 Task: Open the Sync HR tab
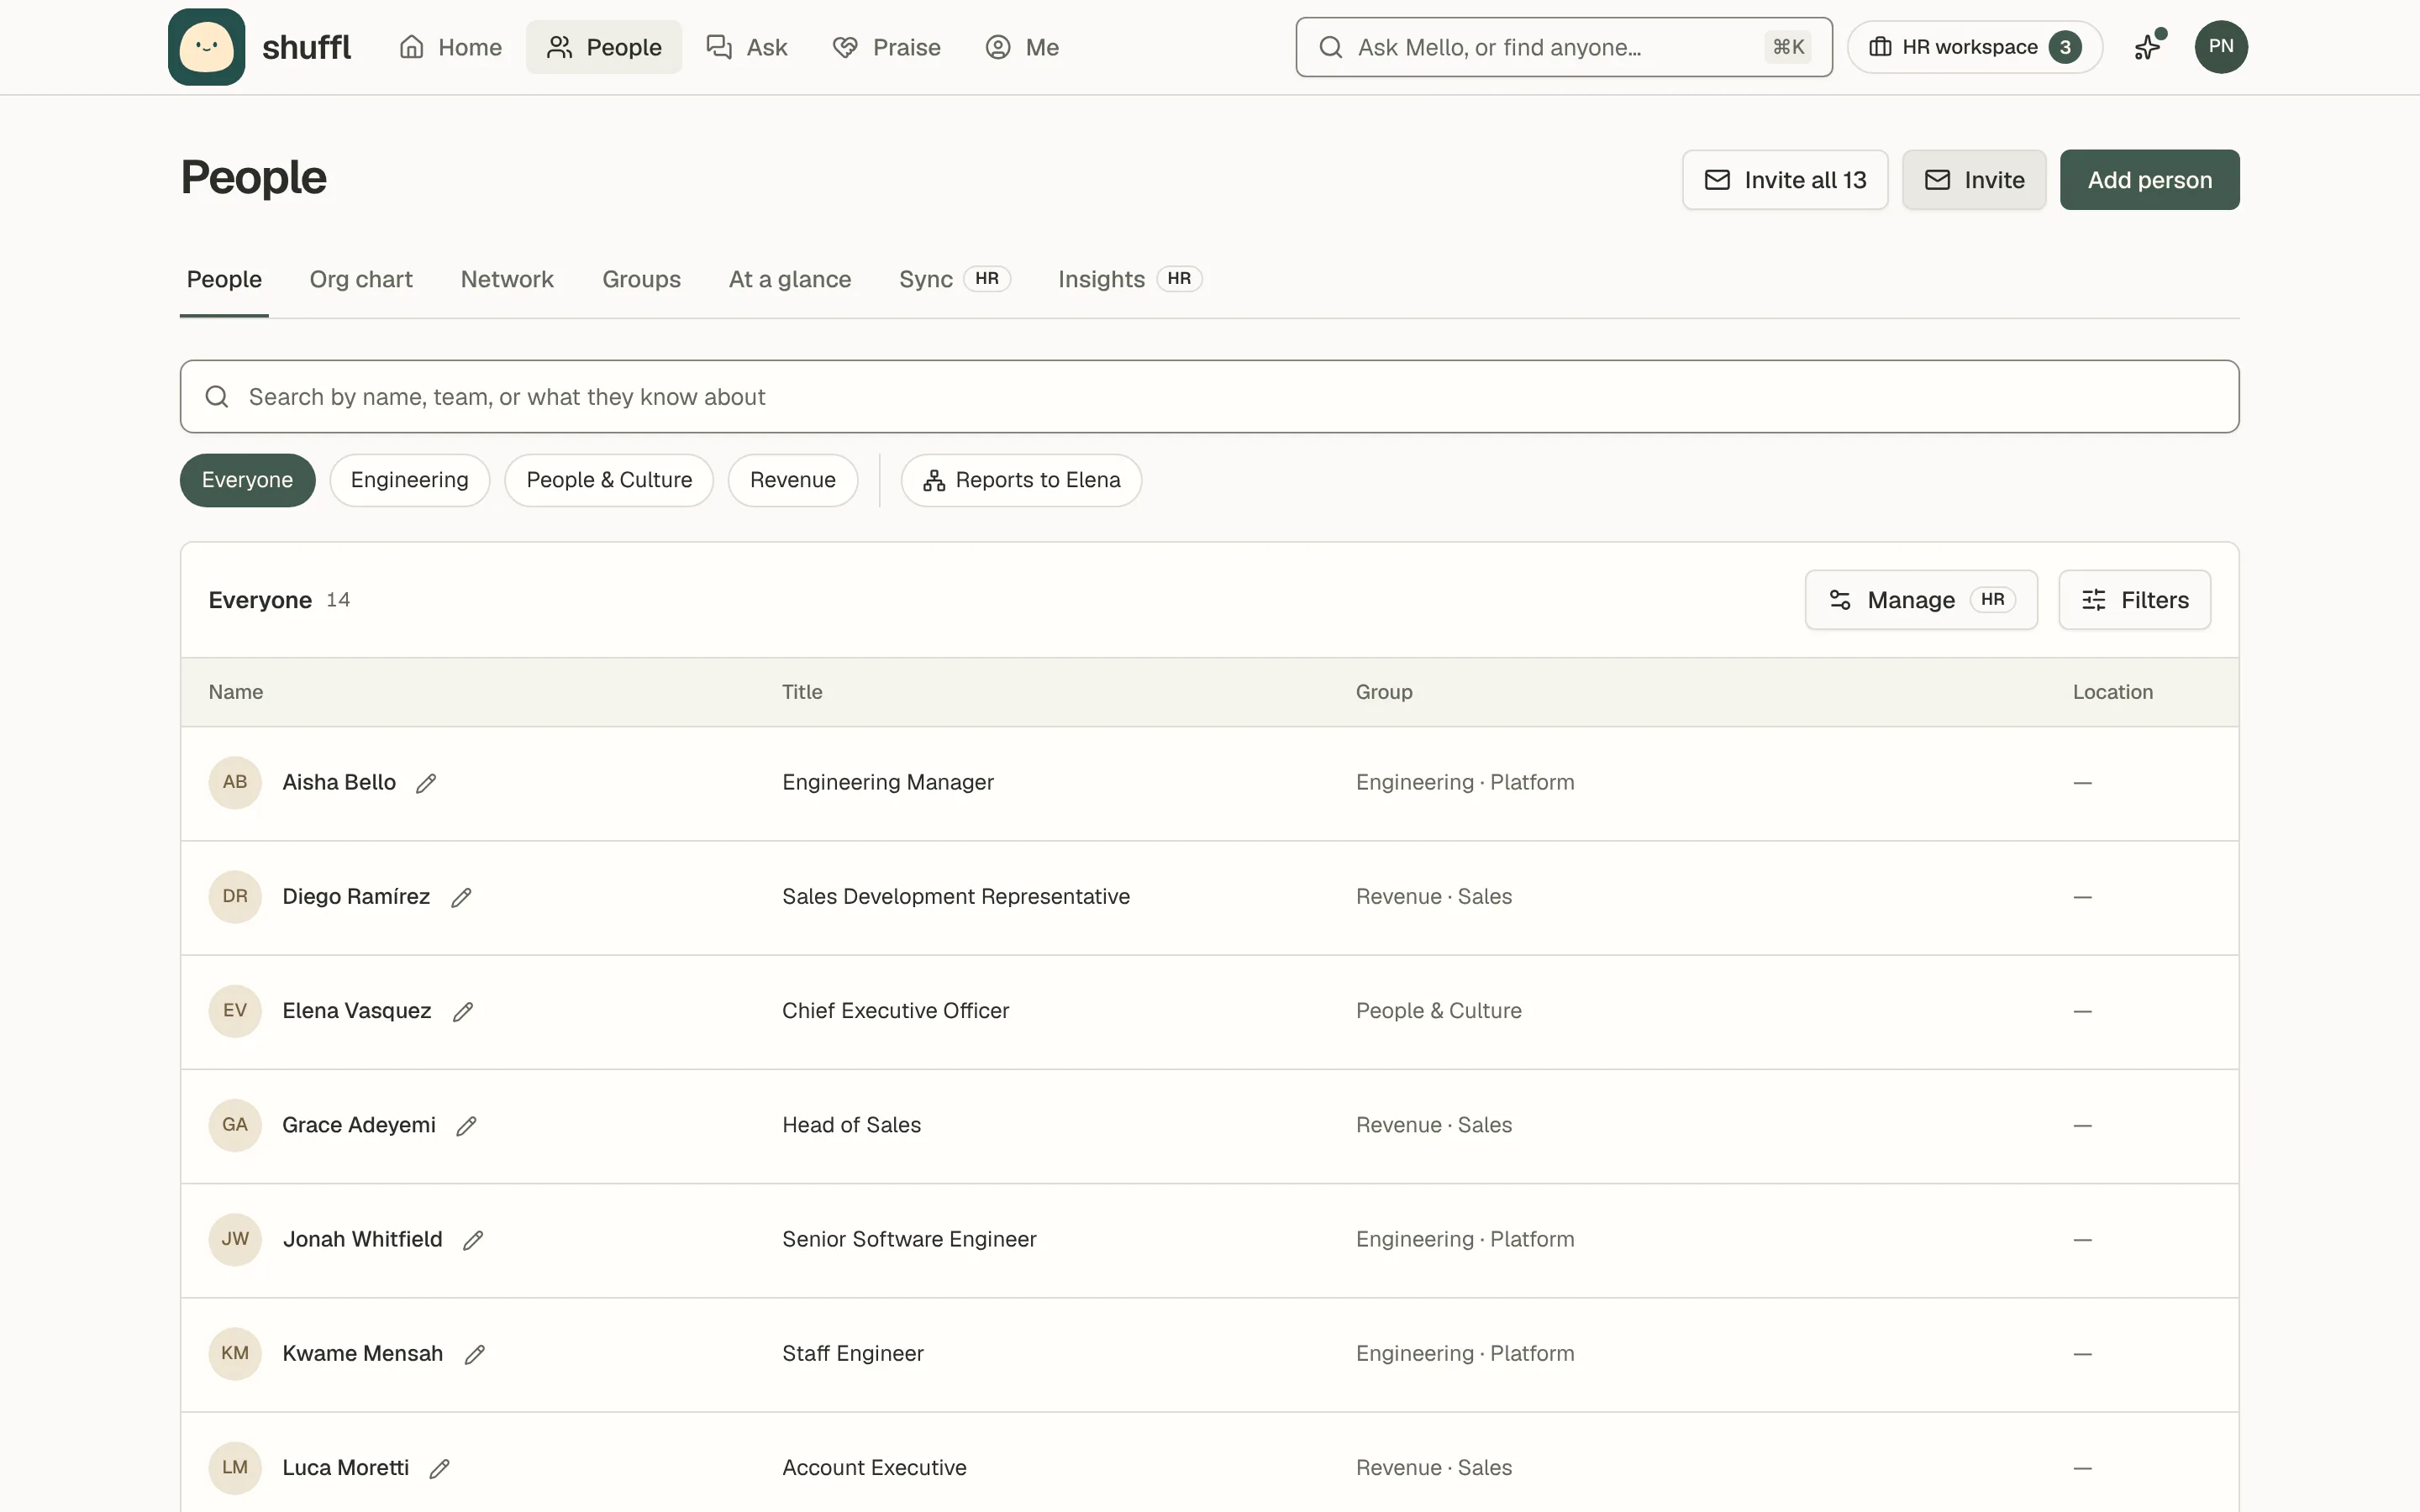(954, 279)
